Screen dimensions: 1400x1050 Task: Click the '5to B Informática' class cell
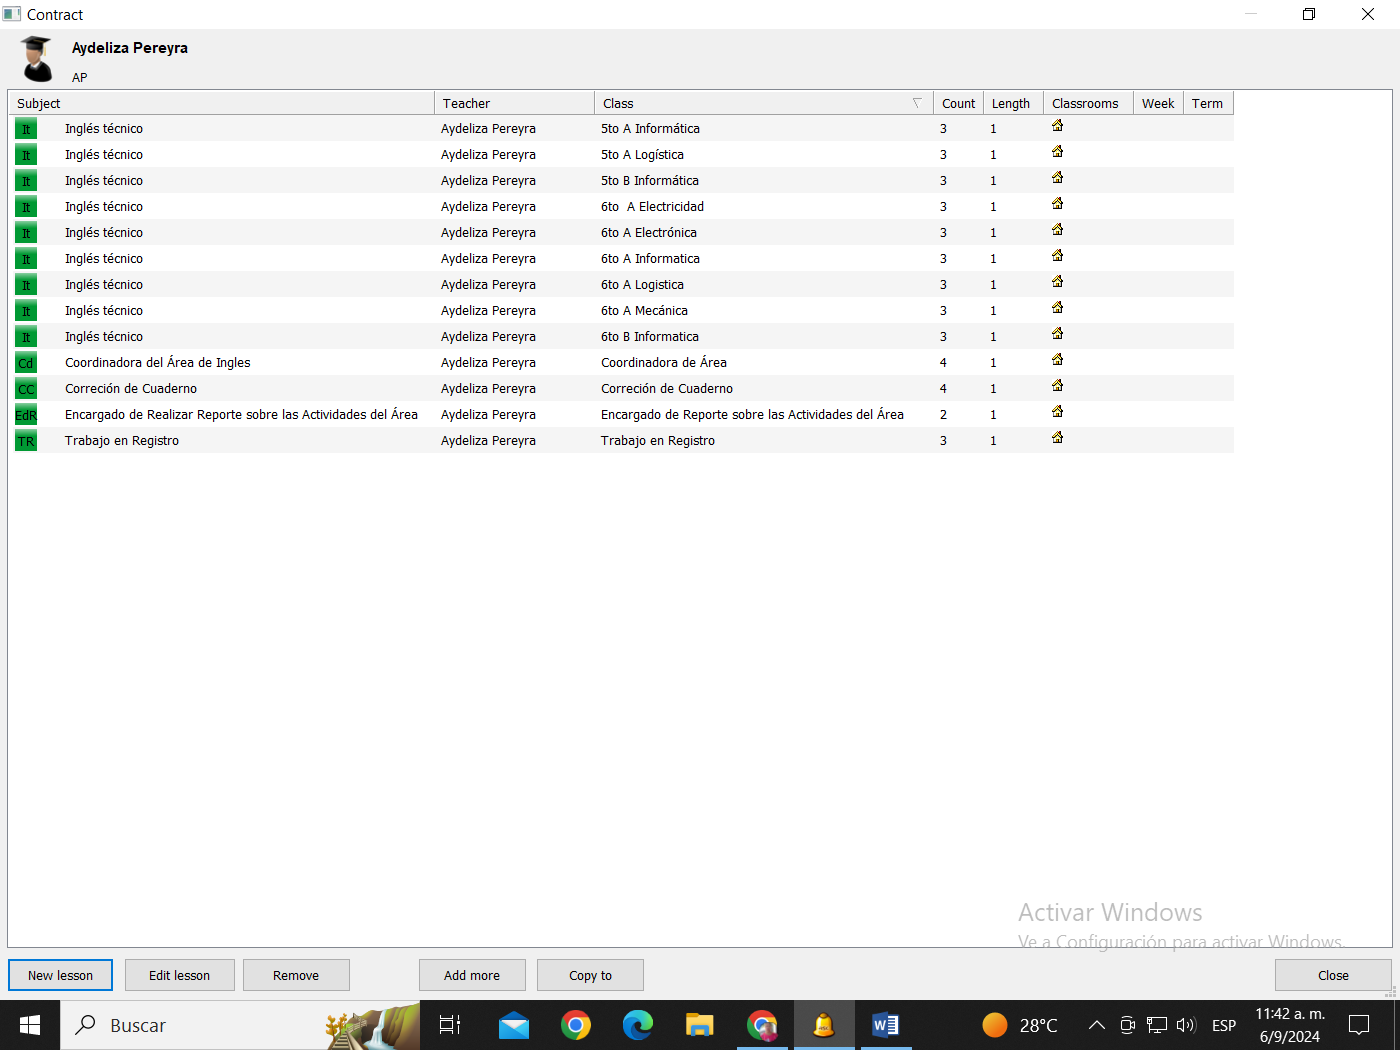(x=650, y=181)
